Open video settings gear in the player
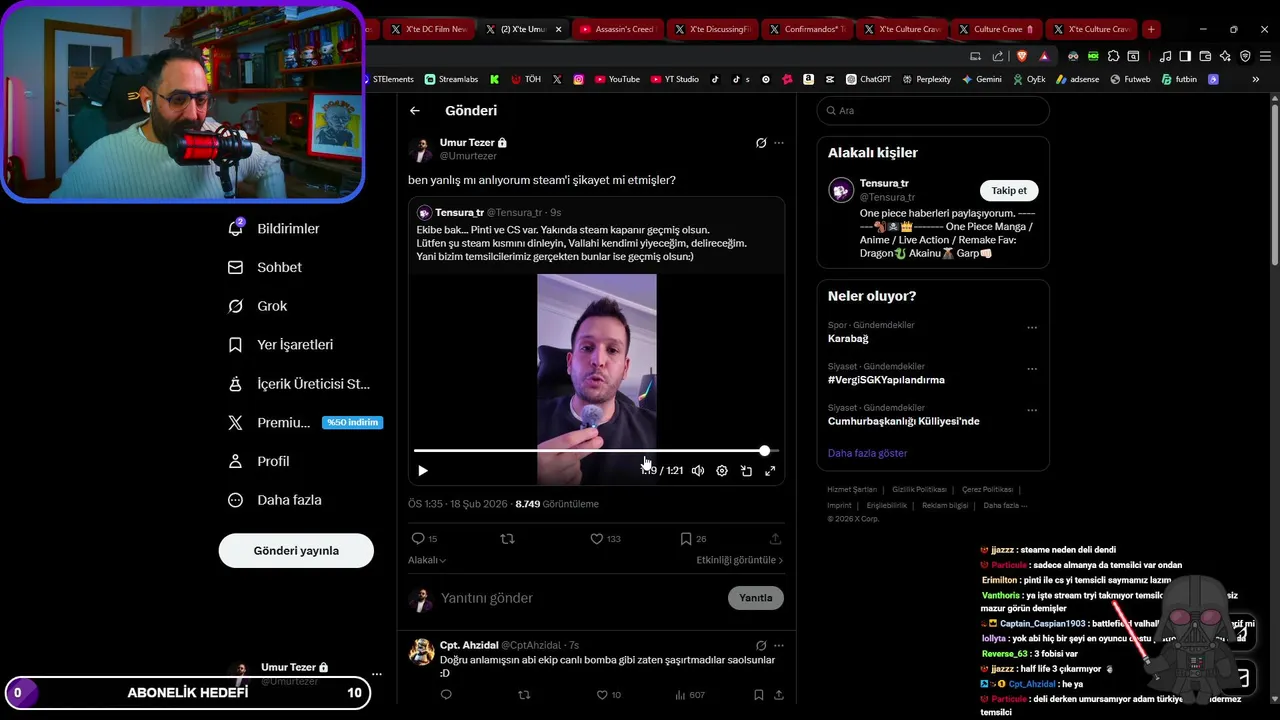 click(x=722, y=471)
